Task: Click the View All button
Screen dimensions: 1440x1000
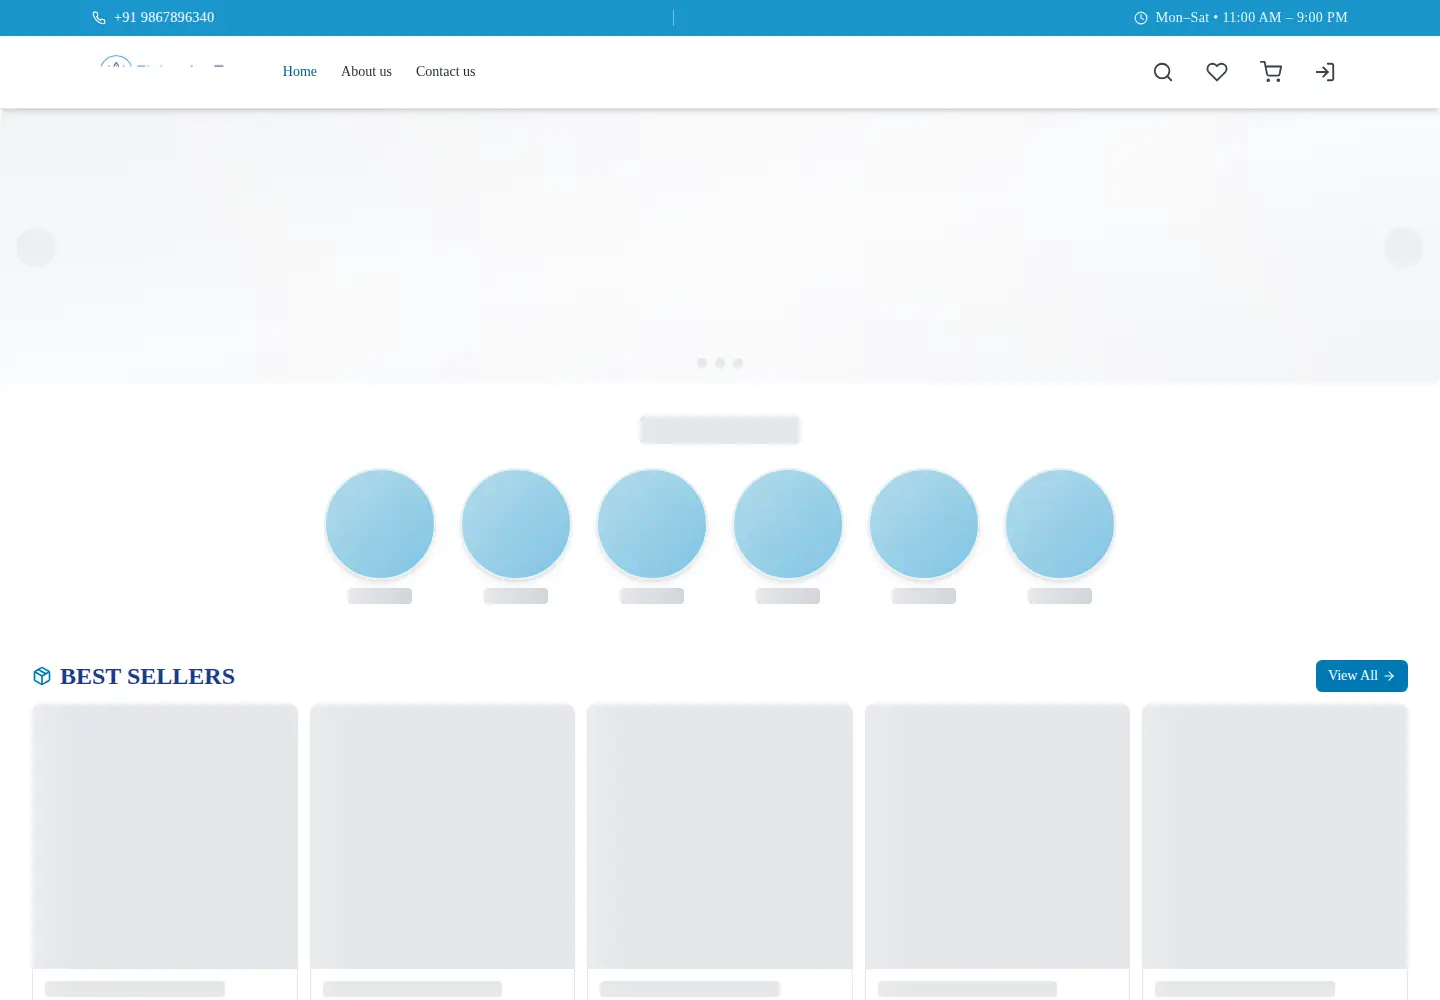Action: (1361, 676)
